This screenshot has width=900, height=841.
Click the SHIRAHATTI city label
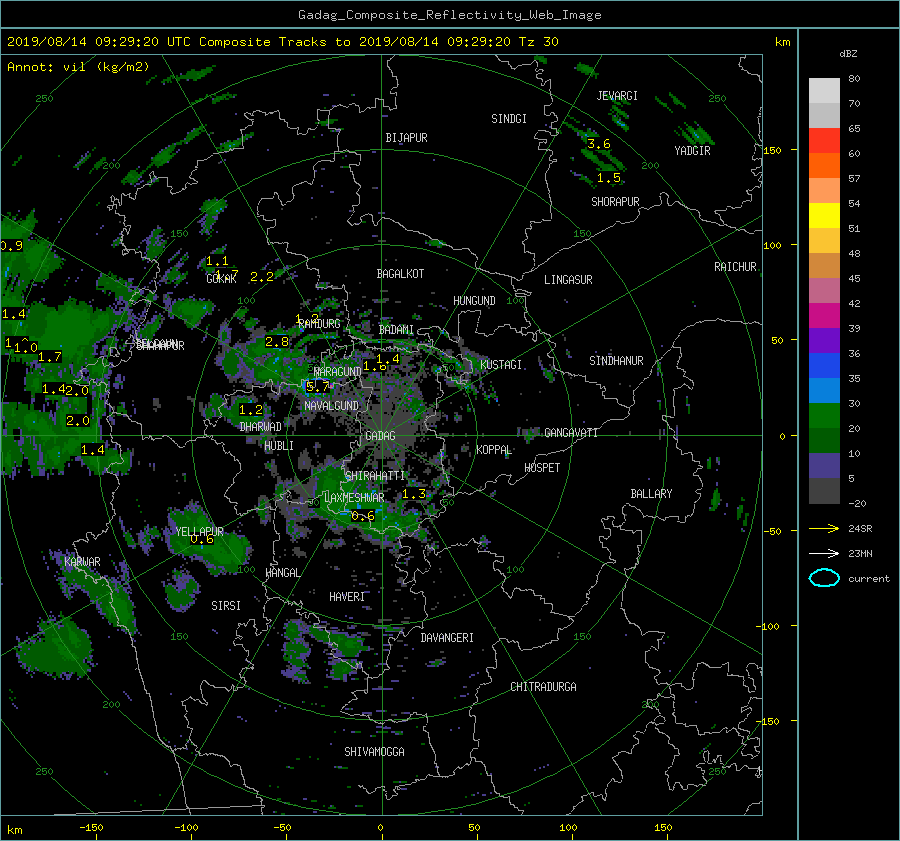click(375, 475)
